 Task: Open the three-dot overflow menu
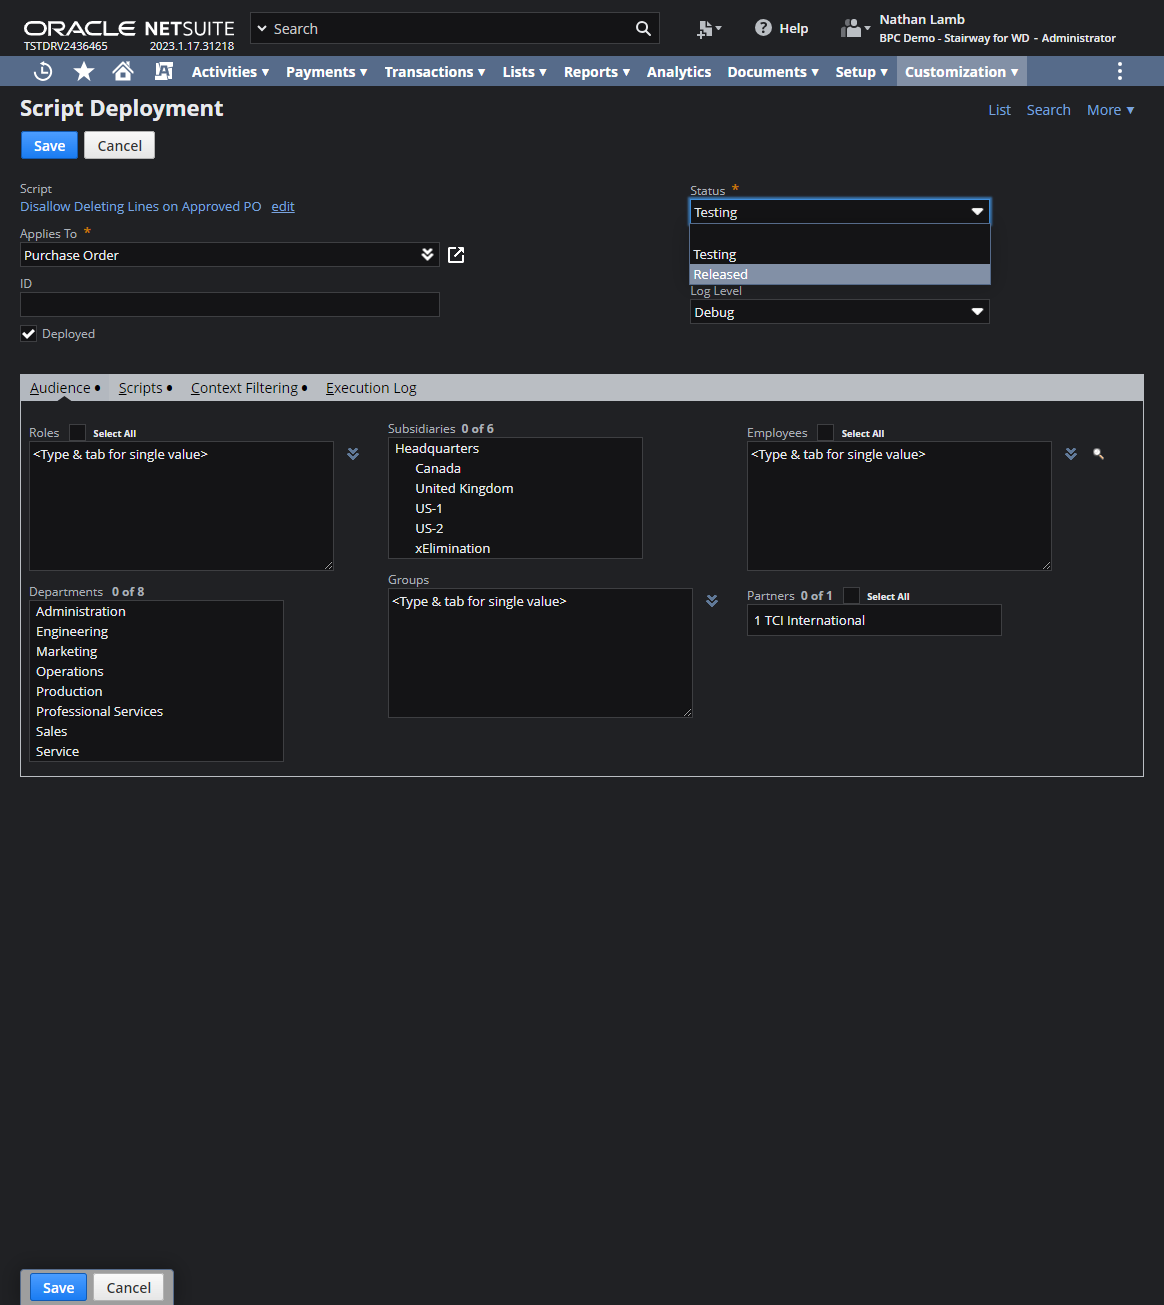click(1119, 71)
